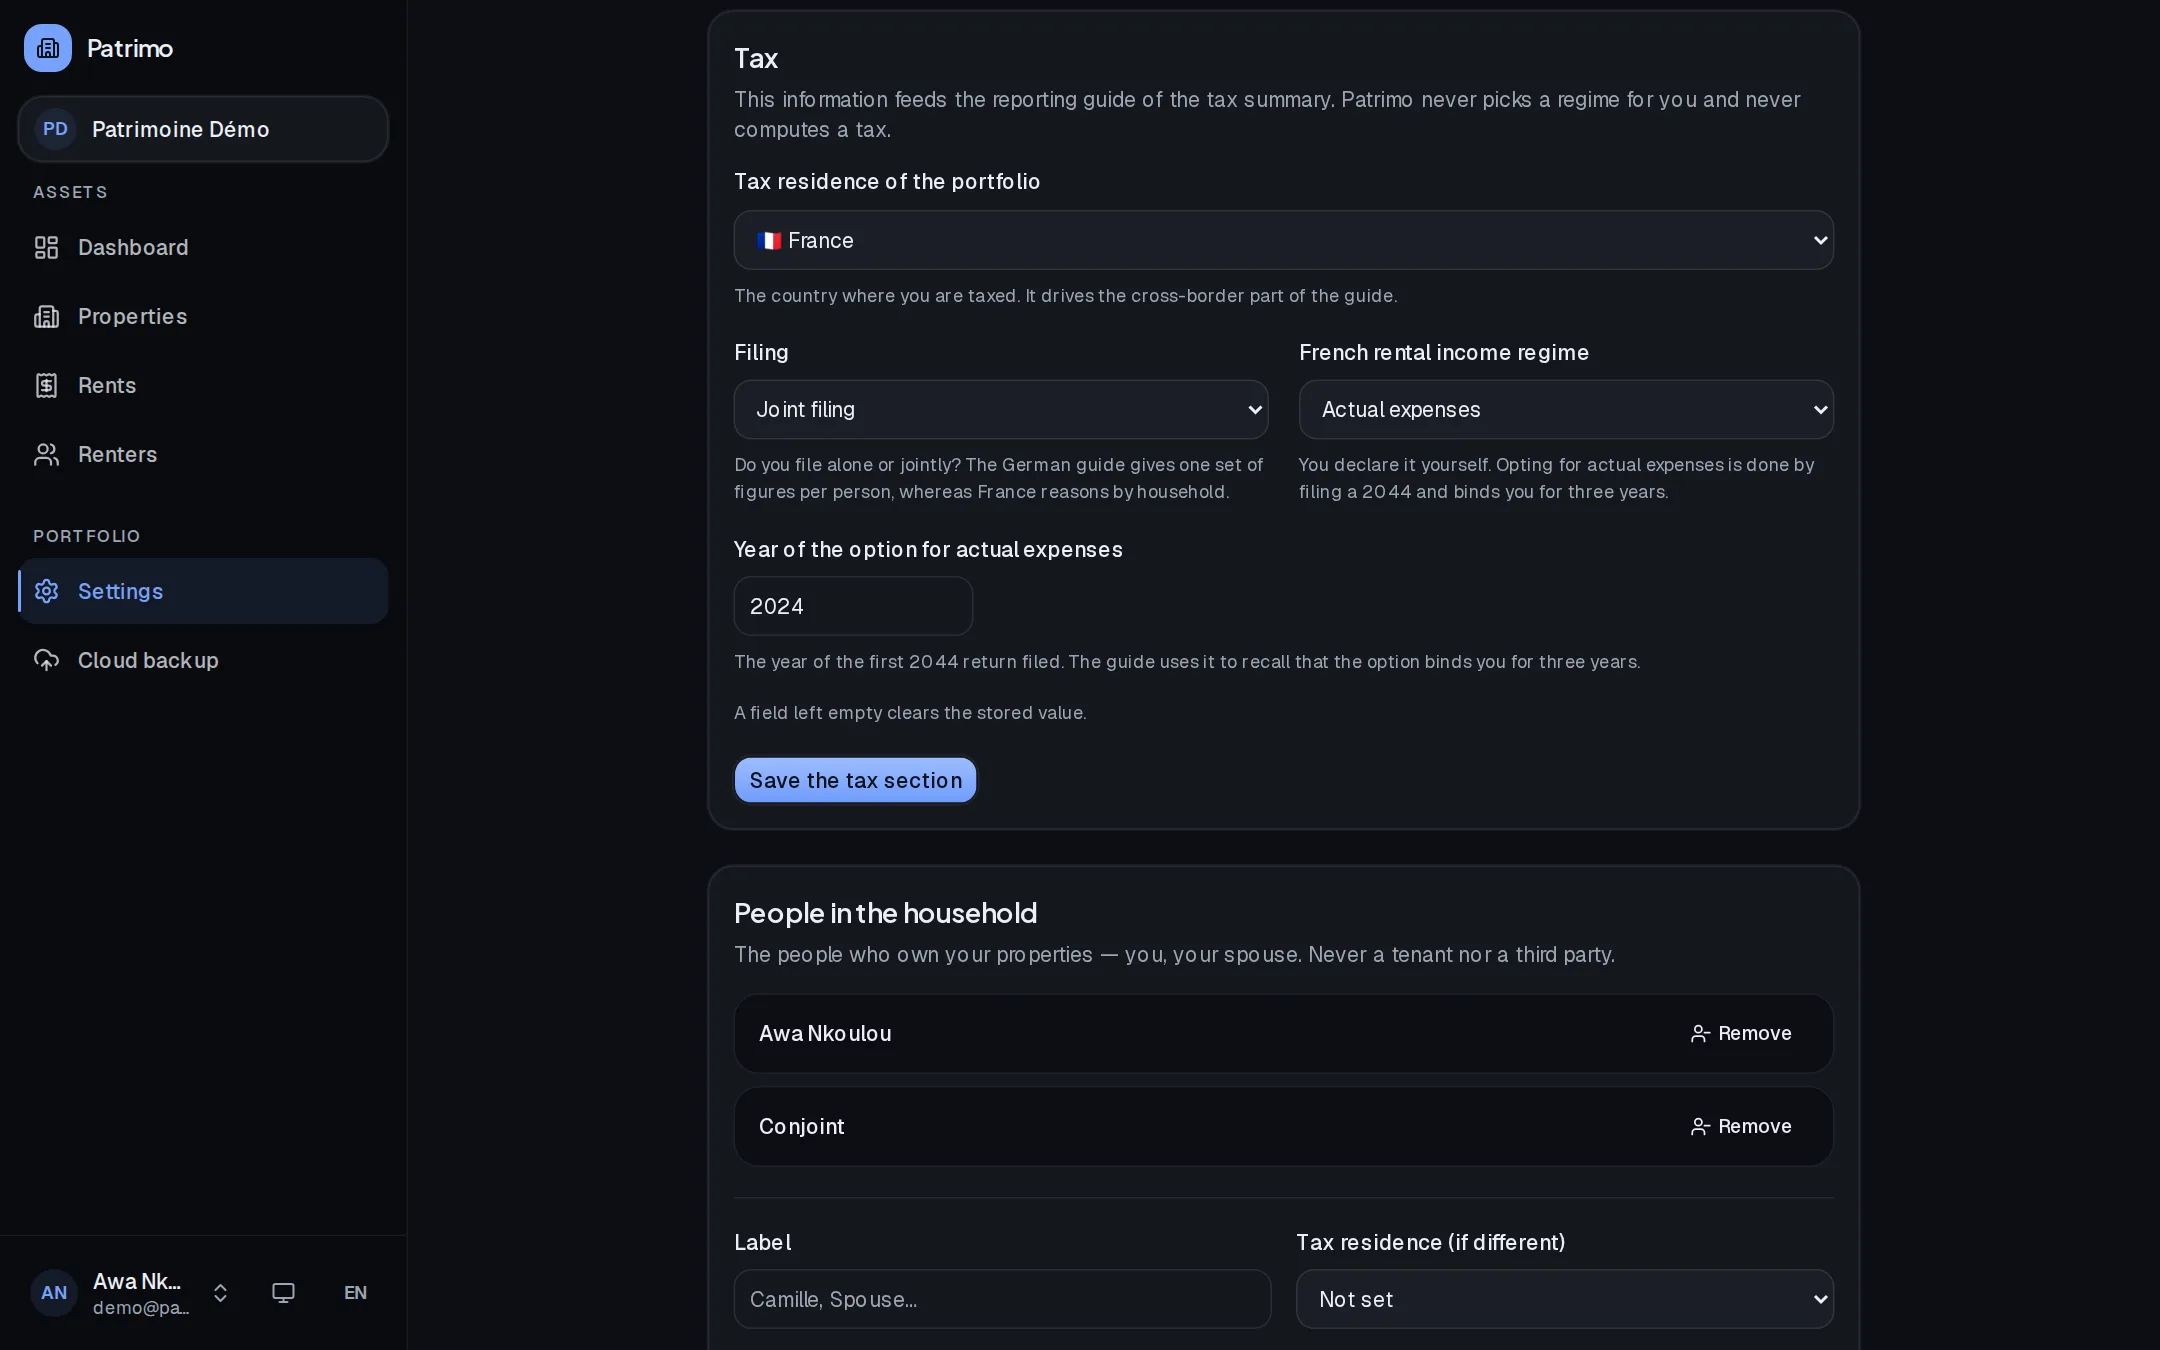Image resolution: width=2160 pixels, height=1350 pixels.
Task: Open the Tax residence France dropdown
Action: 1283,240
